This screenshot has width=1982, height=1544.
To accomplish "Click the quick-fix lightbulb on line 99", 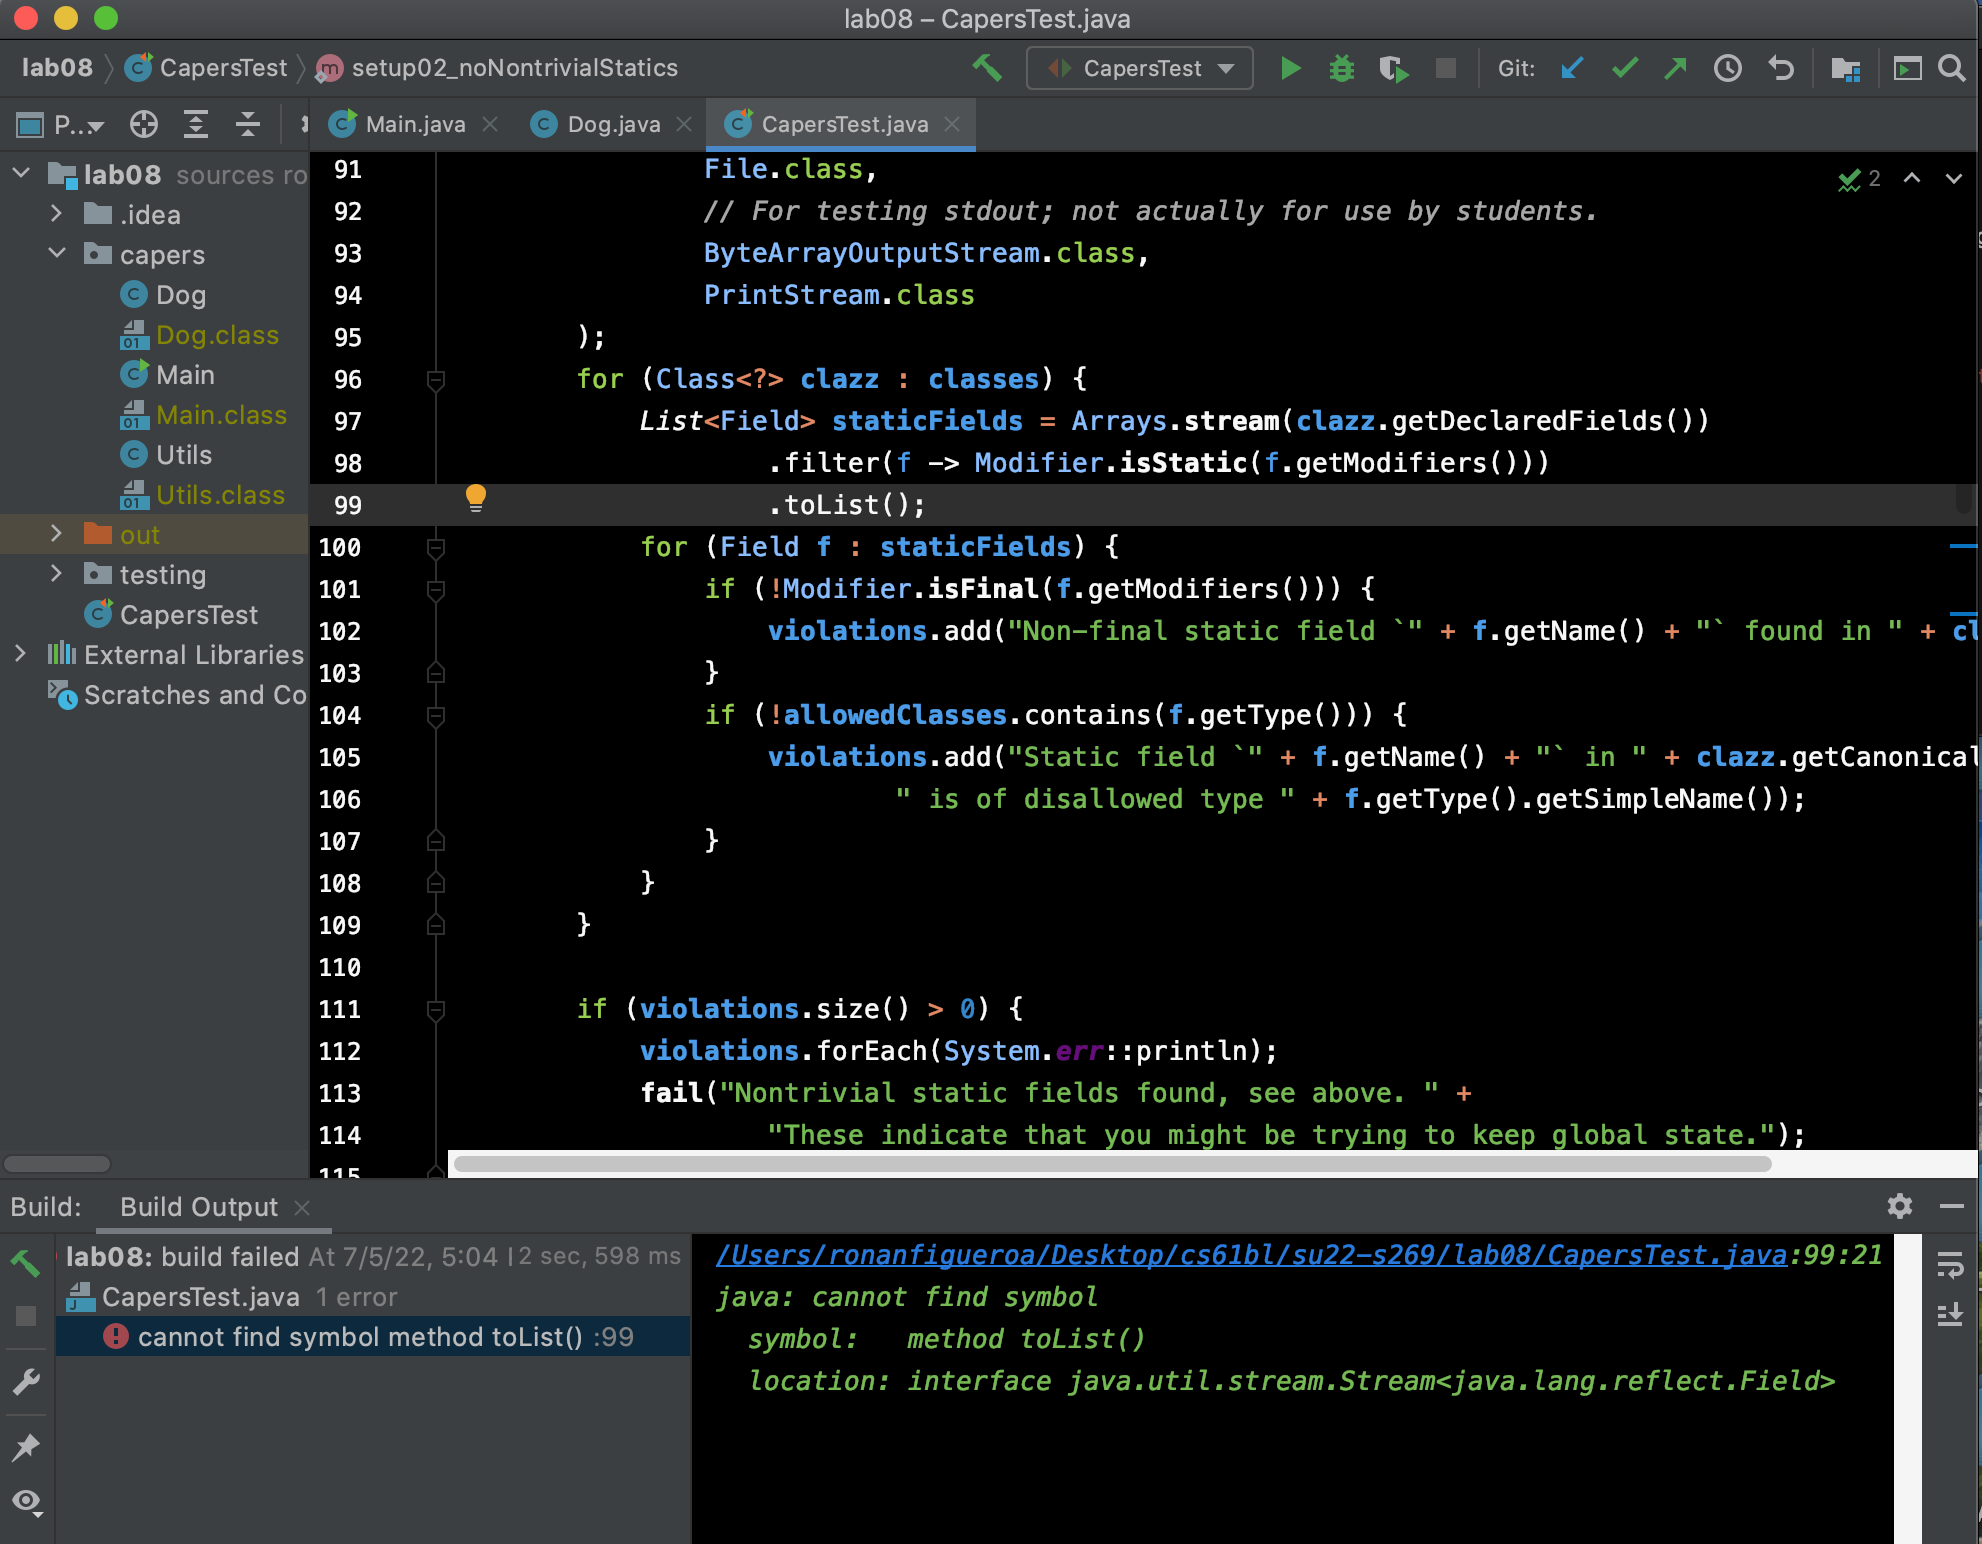I will 476,497.
